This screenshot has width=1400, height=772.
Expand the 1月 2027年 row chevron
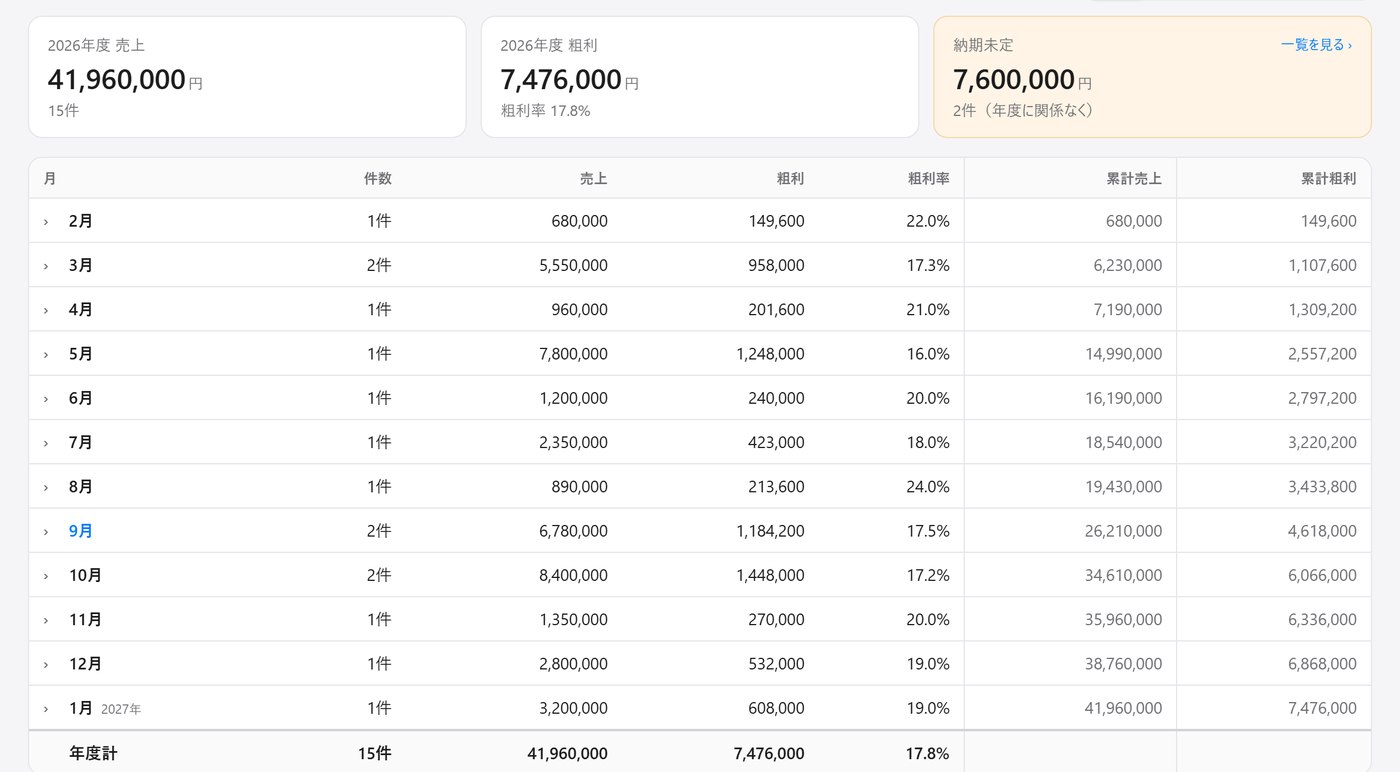[x=46, y=708]
